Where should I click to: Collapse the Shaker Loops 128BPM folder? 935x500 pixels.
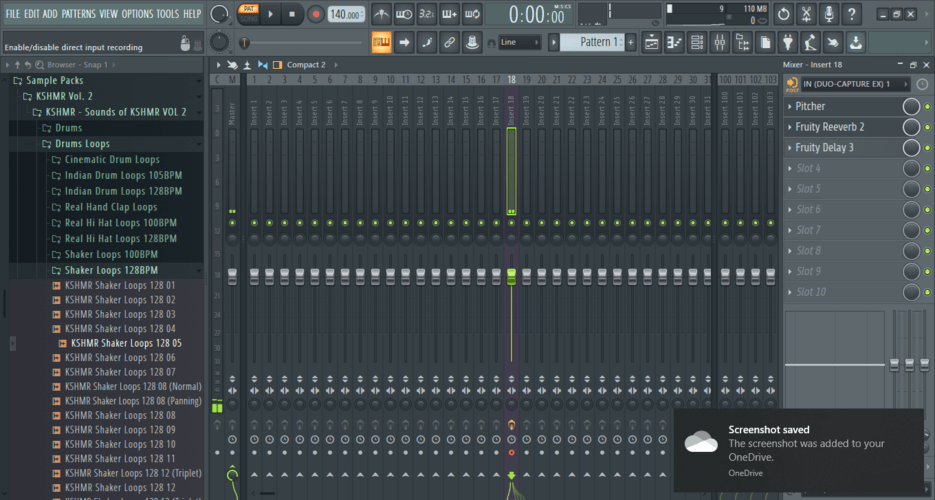(112, 270)
